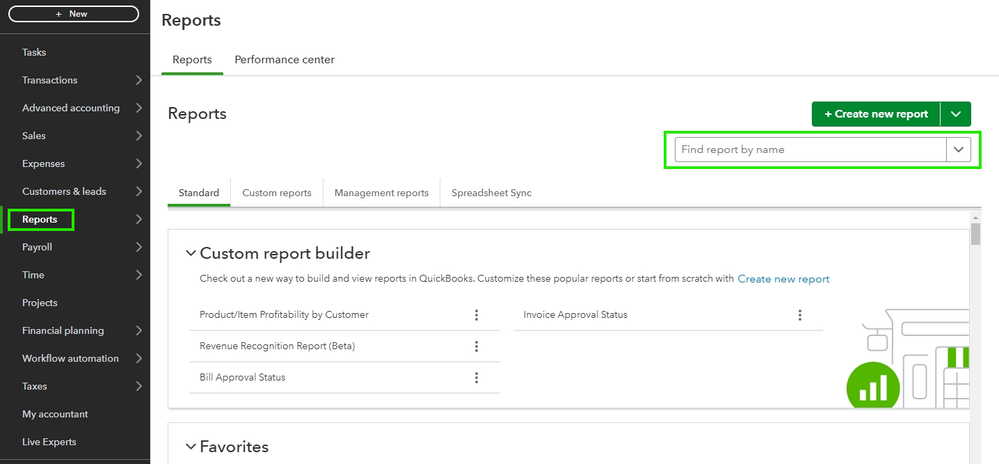
Task: Focus the Find report by name field
Action: [x=810, y=150]
